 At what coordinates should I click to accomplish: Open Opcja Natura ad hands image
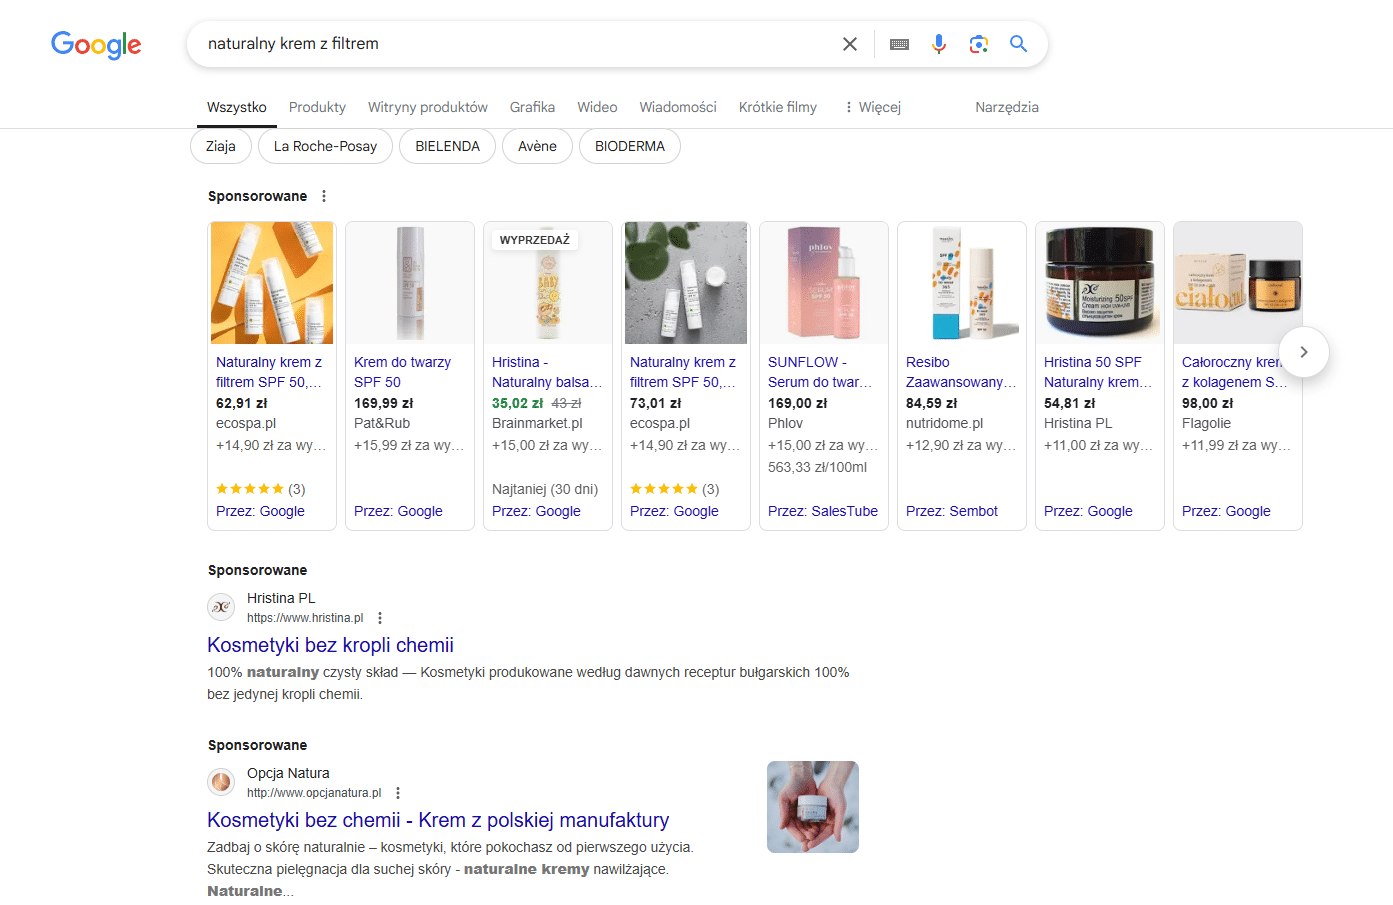click(813, 807)
